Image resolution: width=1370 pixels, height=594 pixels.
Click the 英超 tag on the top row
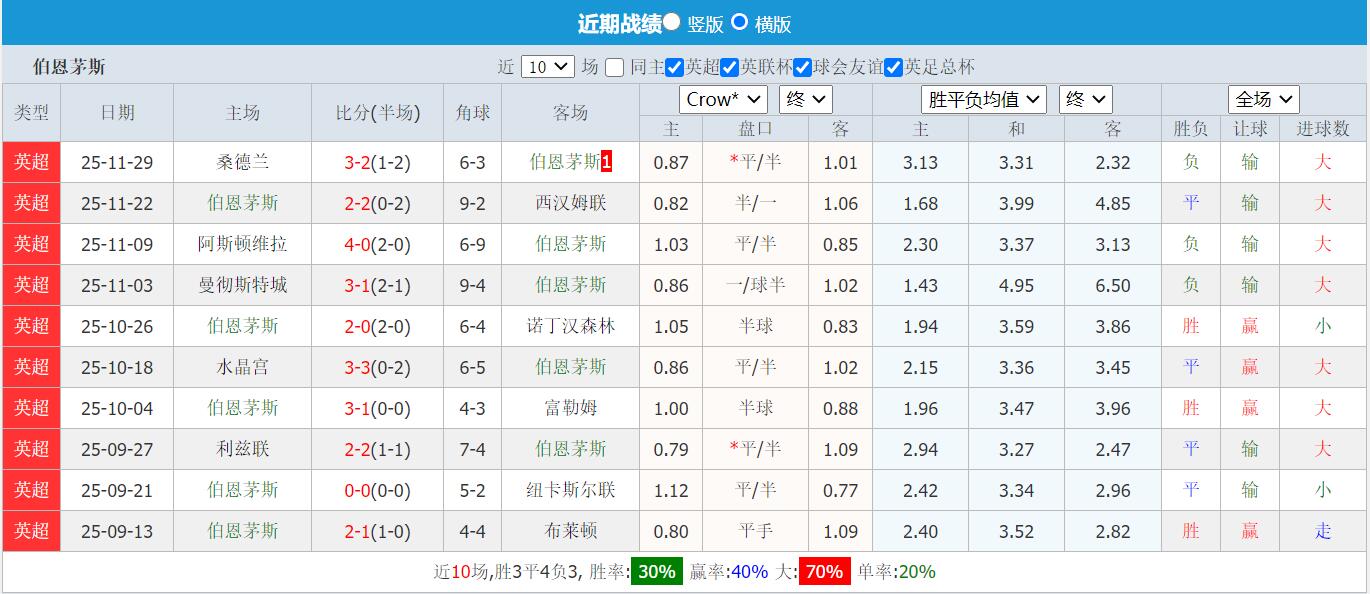coord(31,161)
